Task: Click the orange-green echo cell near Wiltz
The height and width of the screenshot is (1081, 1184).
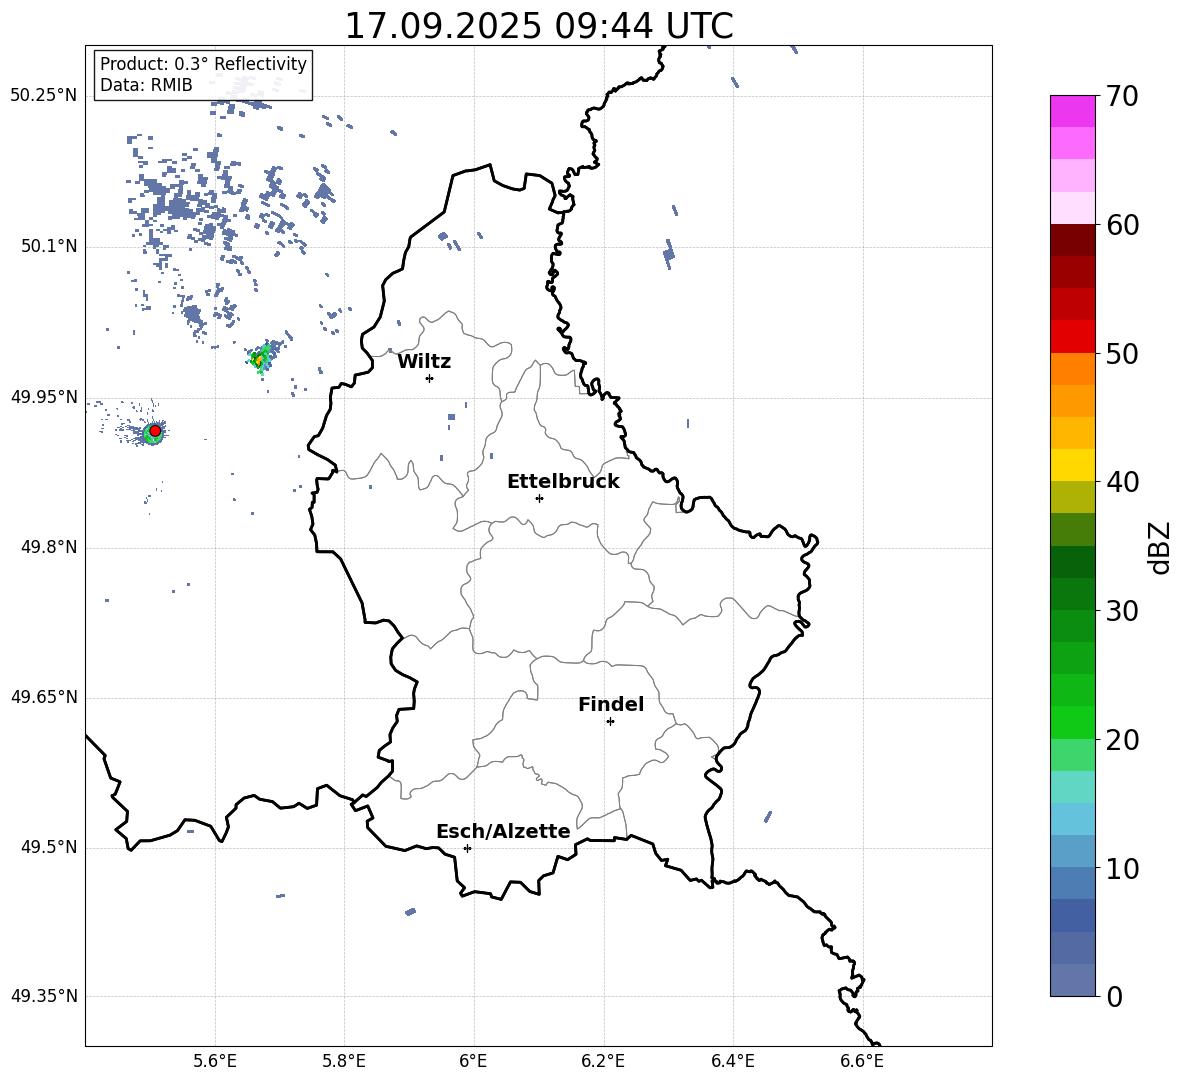Action: pos(259,359)
